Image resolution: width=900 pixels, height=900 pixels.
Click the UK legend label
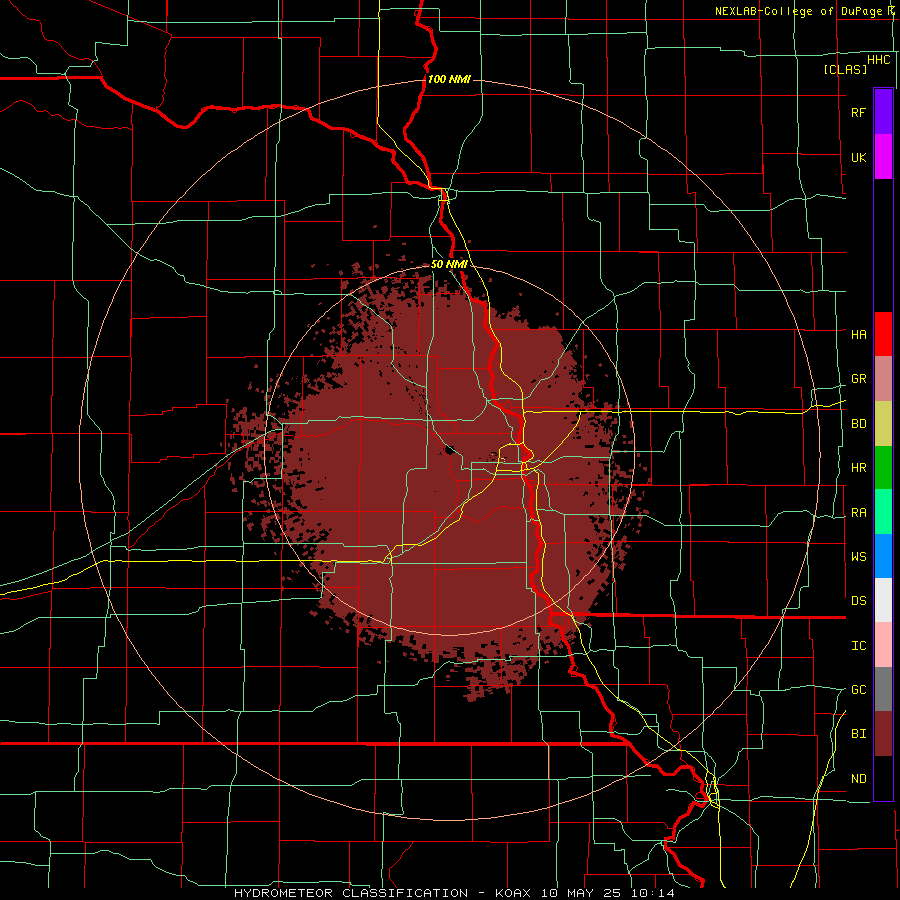[x=858, y=158]
